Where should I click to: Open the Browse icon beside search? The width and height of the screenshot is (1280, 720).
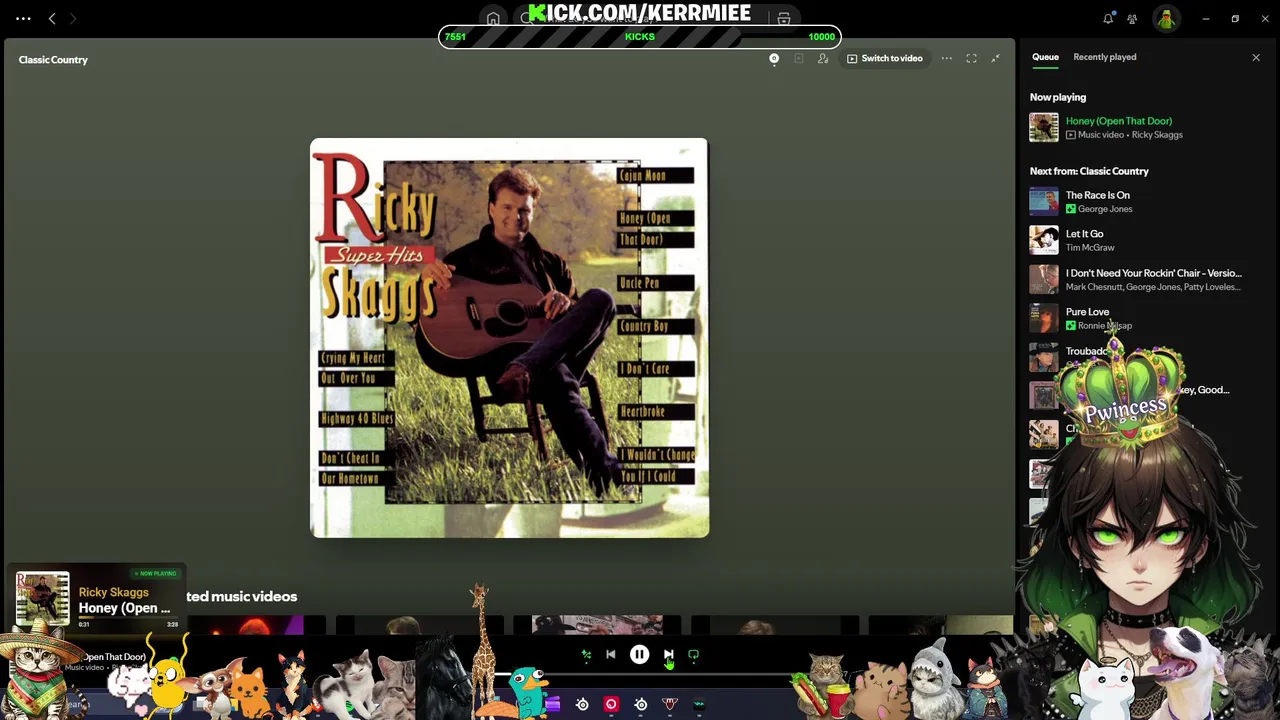[784, 19]
